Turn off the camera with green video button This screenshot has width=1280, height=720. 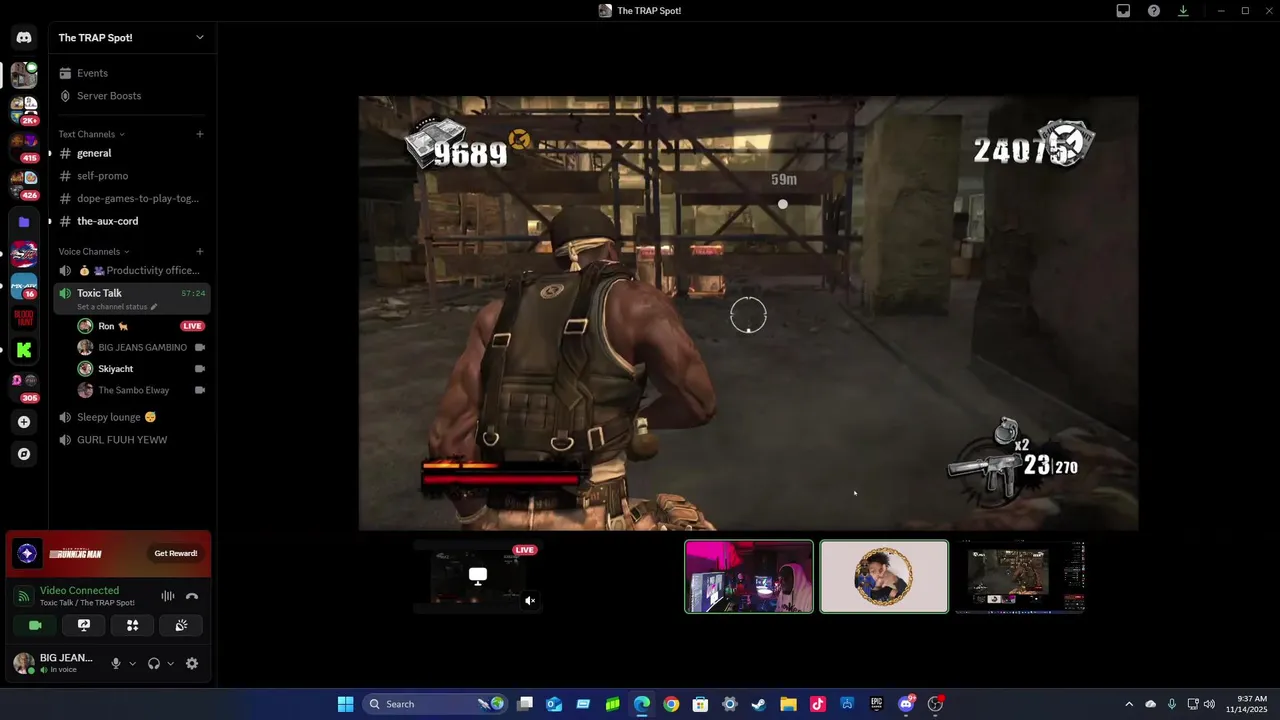tap(35, 625)
